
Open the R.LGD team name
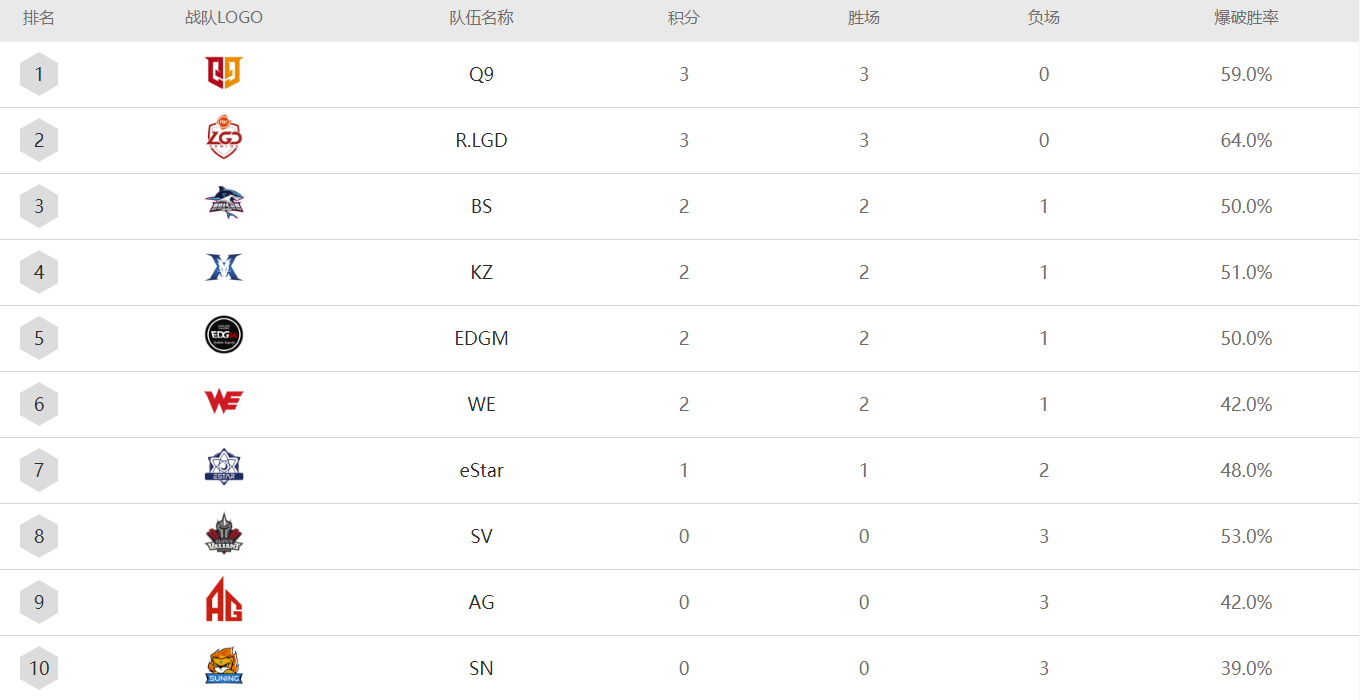pyautogui.click(x=482, y=140)
